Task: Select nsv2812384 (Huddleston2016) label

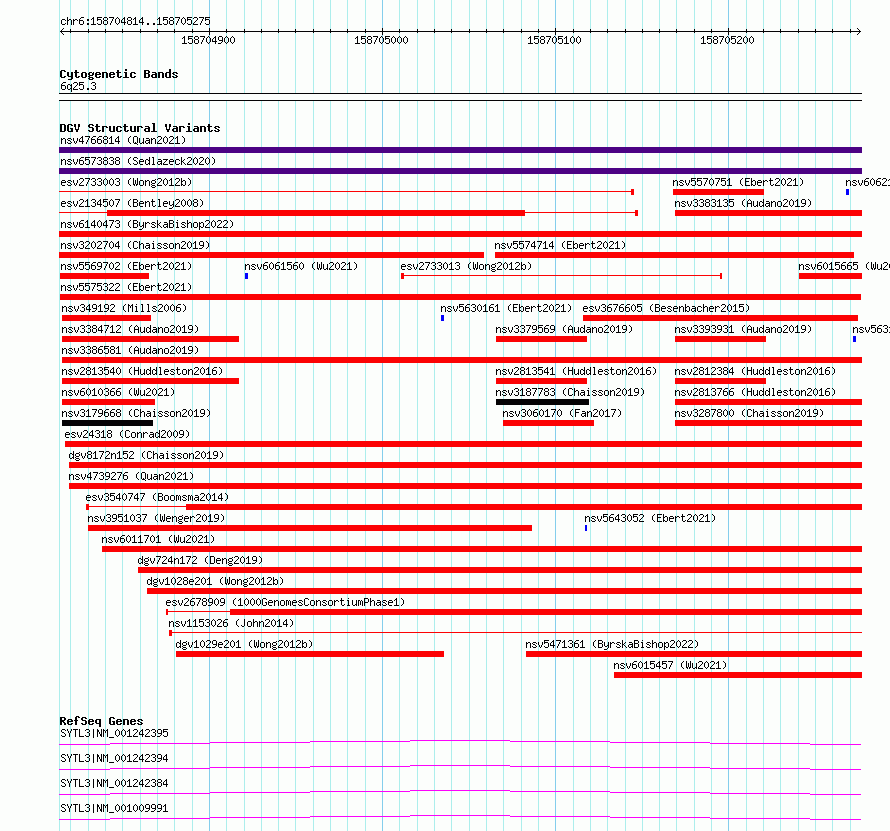Action: [x=755, y=371]
